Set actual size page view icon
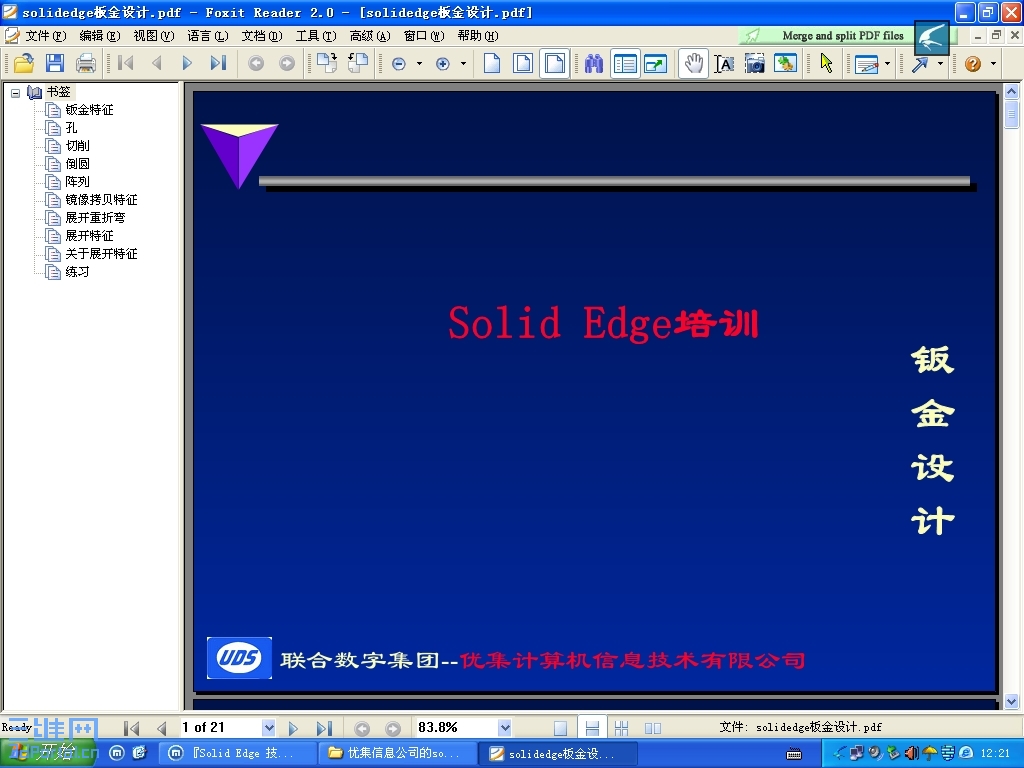The image size is (1024, 768). [x=492, y=63]
